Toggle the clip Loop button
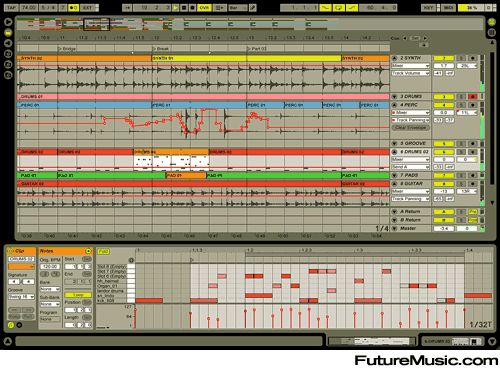500x370 pixels. point(78,295)
